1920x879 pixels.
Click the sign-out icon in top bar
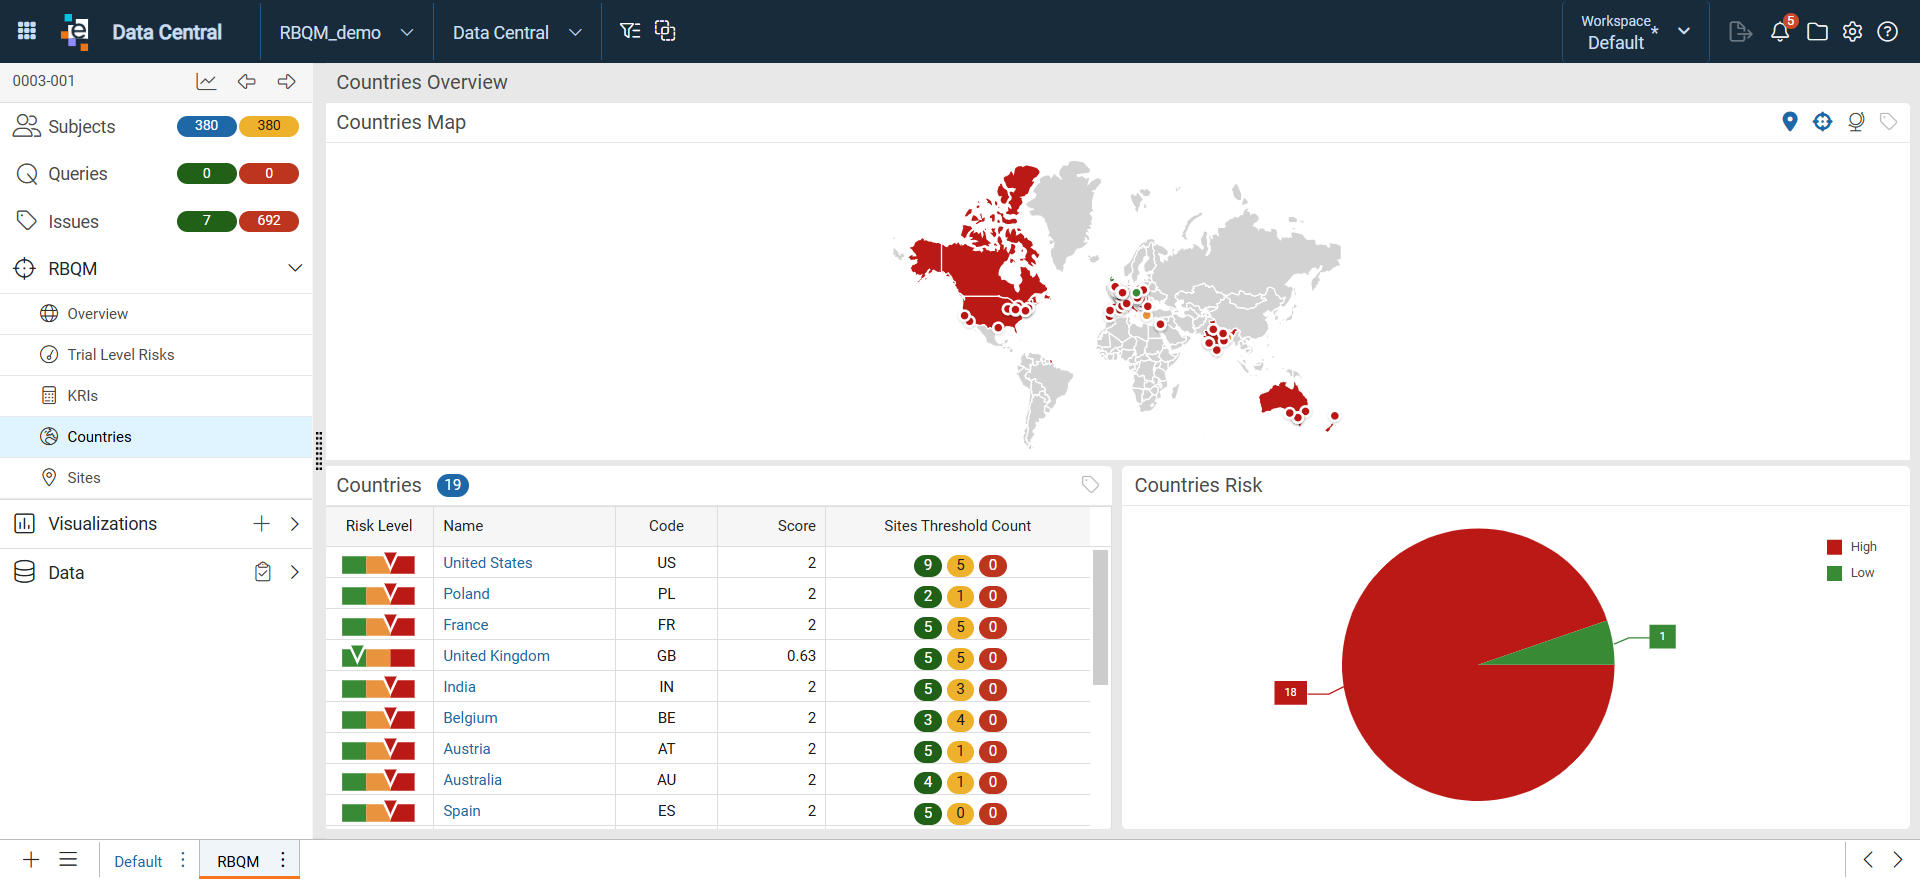pos(1740,32)
